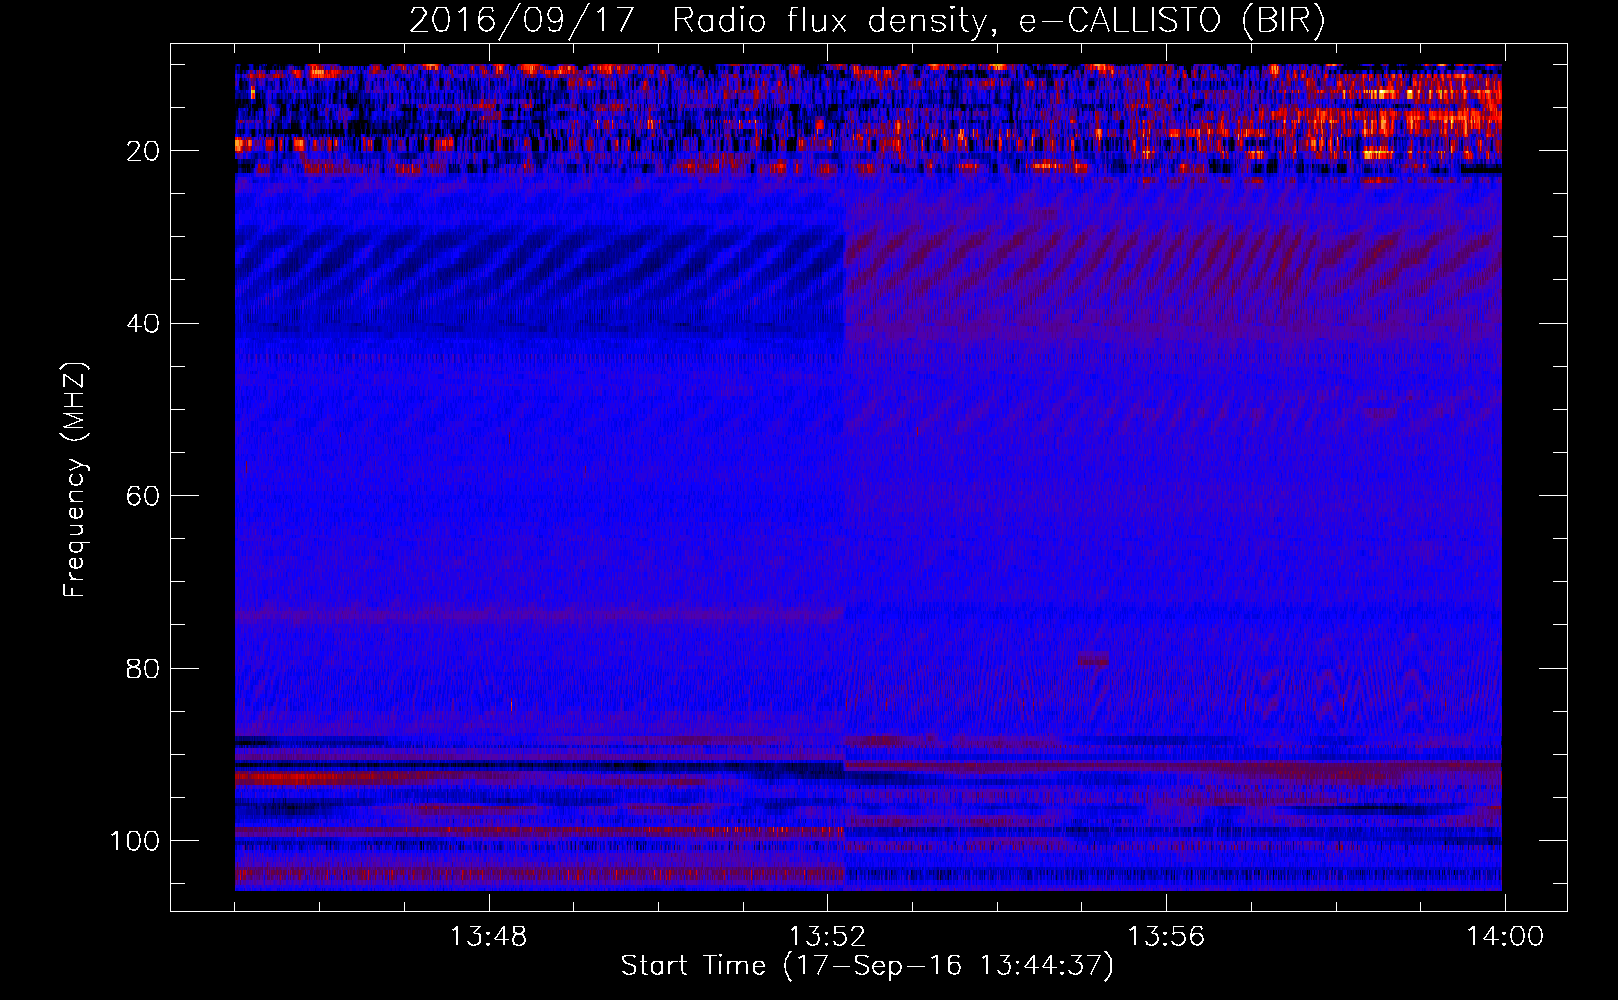This screenshot has height=1000, width=1618.
Task: Click the 100 MHz frequency tick label
Action: tap(135, 841)
